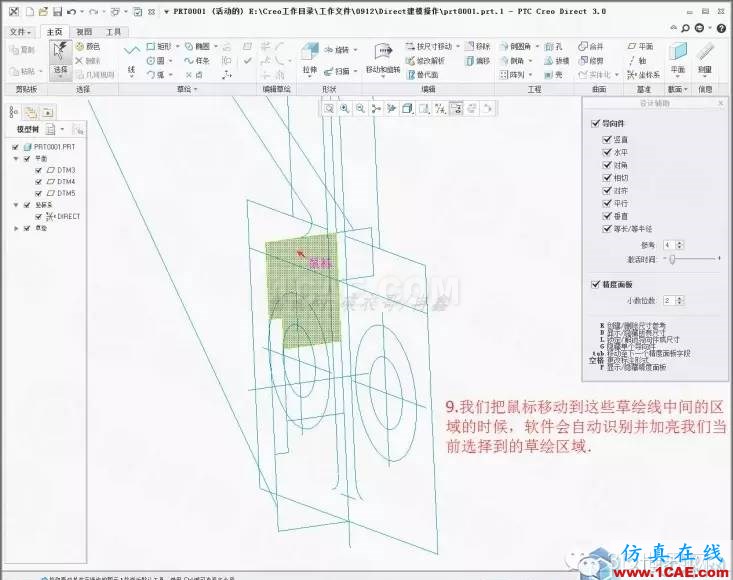Select the 合并 merge surface tool
Screen dimensions: 733x580
click(x=591, y=47)
